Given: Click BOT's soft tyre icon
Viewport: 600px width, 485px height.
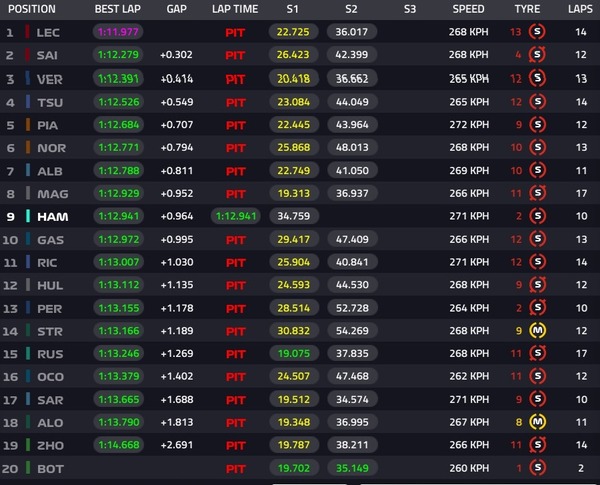Looking at the screenshot, I should pos(537,468).
